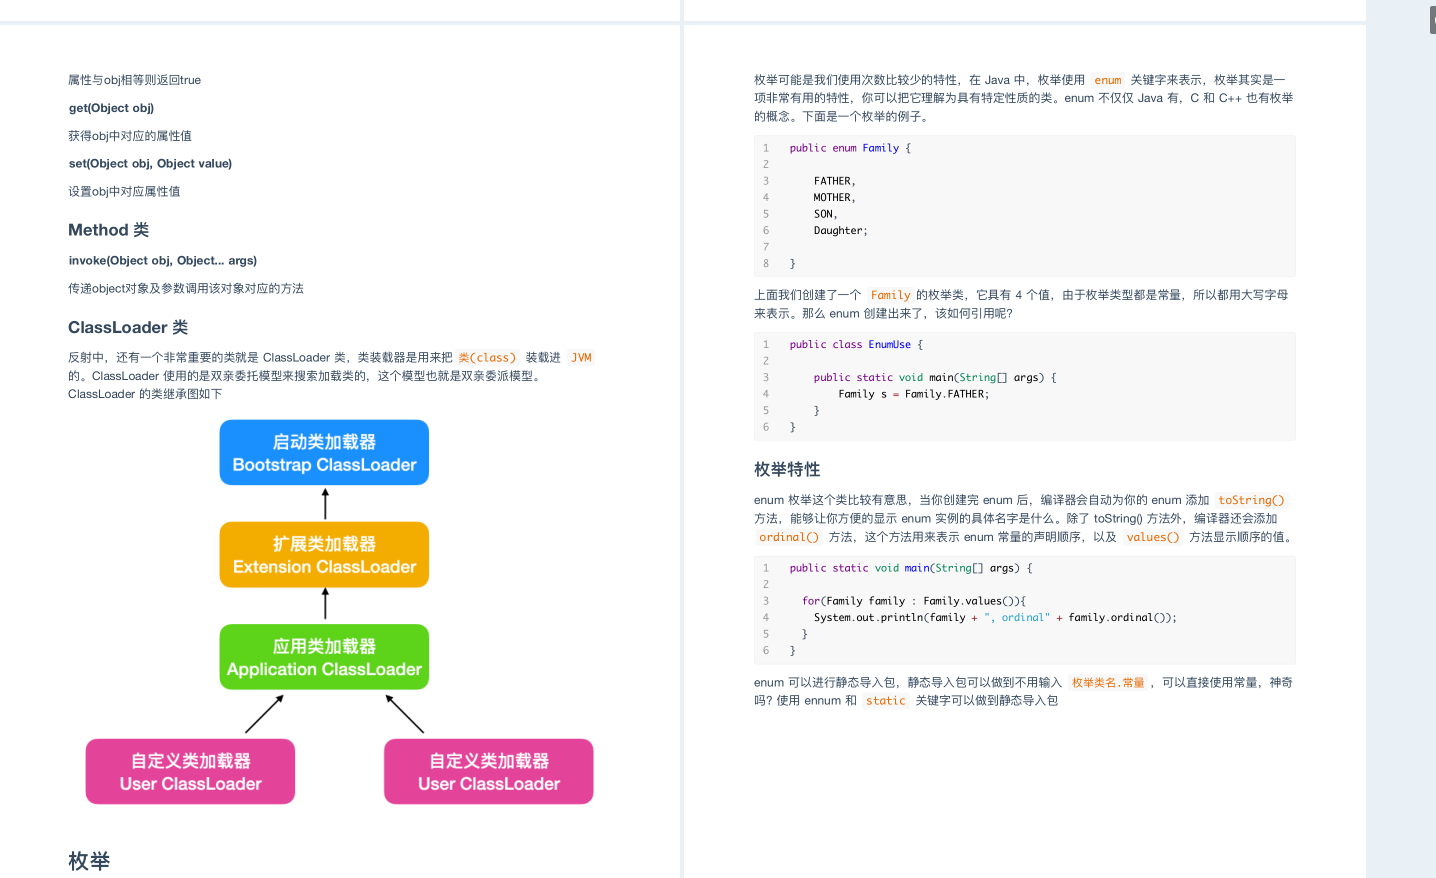Click code line 'for(Family family : Family.values()){'
Image resolution: width=1436 pixels, height=878 pixels.
coord(913,601)
